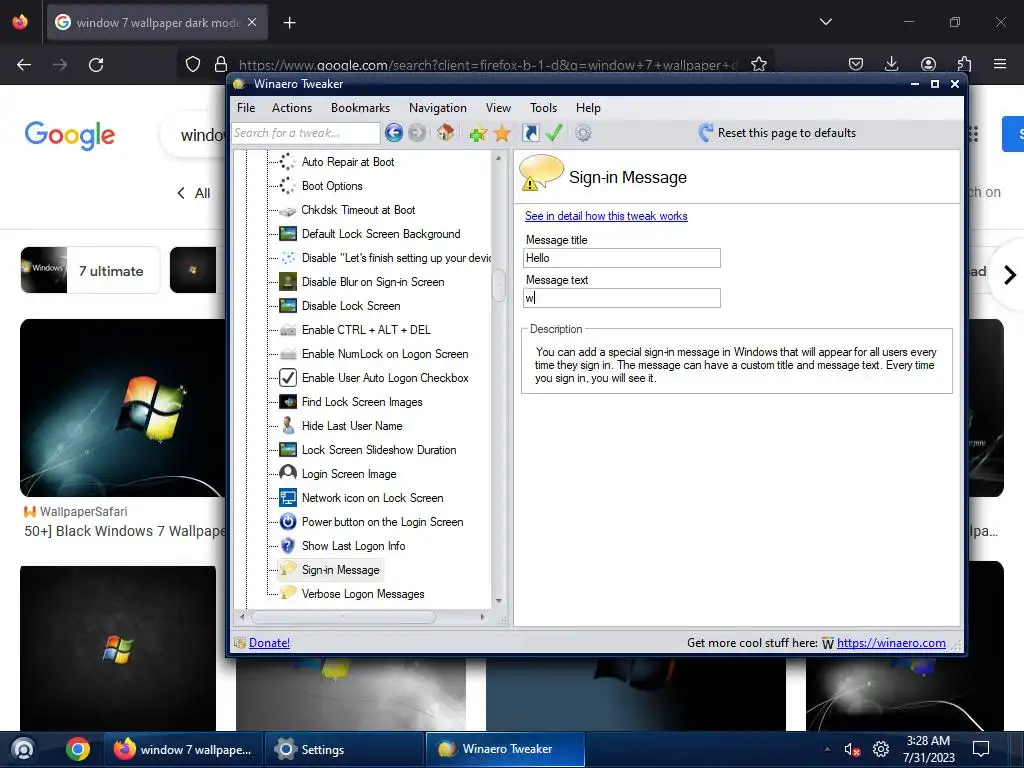Select Enable NumLock on Logon Screen

point(385,354)
